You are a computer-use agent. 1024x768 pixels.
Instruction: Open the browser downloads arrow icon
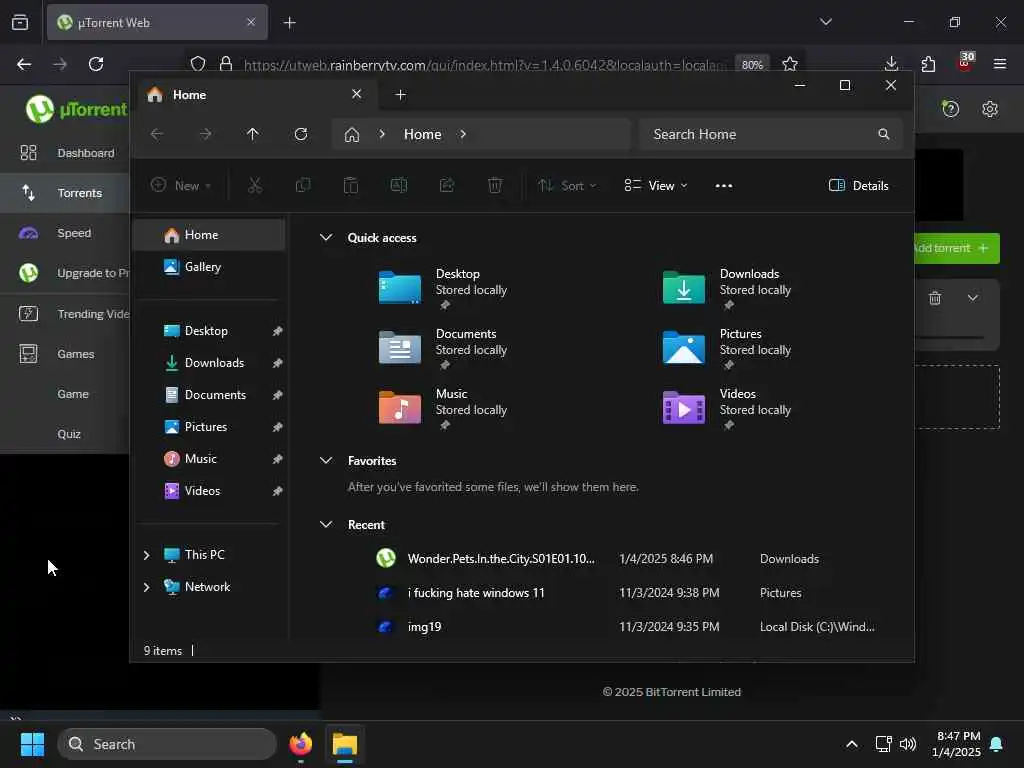coord(891,64)
